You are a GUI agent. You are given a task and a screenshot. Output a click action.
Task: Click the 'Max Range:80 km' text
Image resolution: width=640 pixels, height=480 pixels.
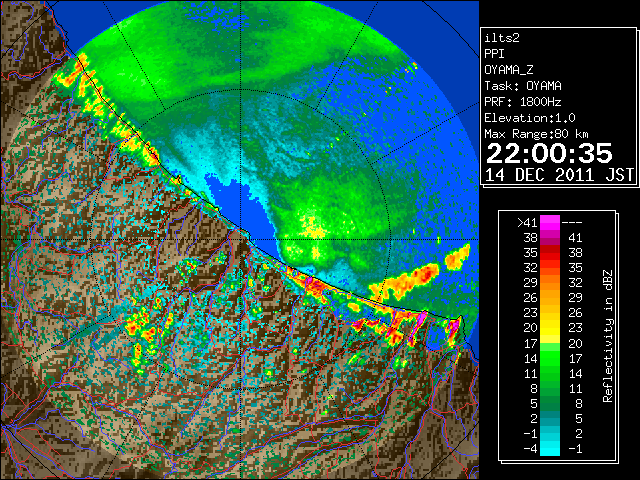[x=537, y=134]
